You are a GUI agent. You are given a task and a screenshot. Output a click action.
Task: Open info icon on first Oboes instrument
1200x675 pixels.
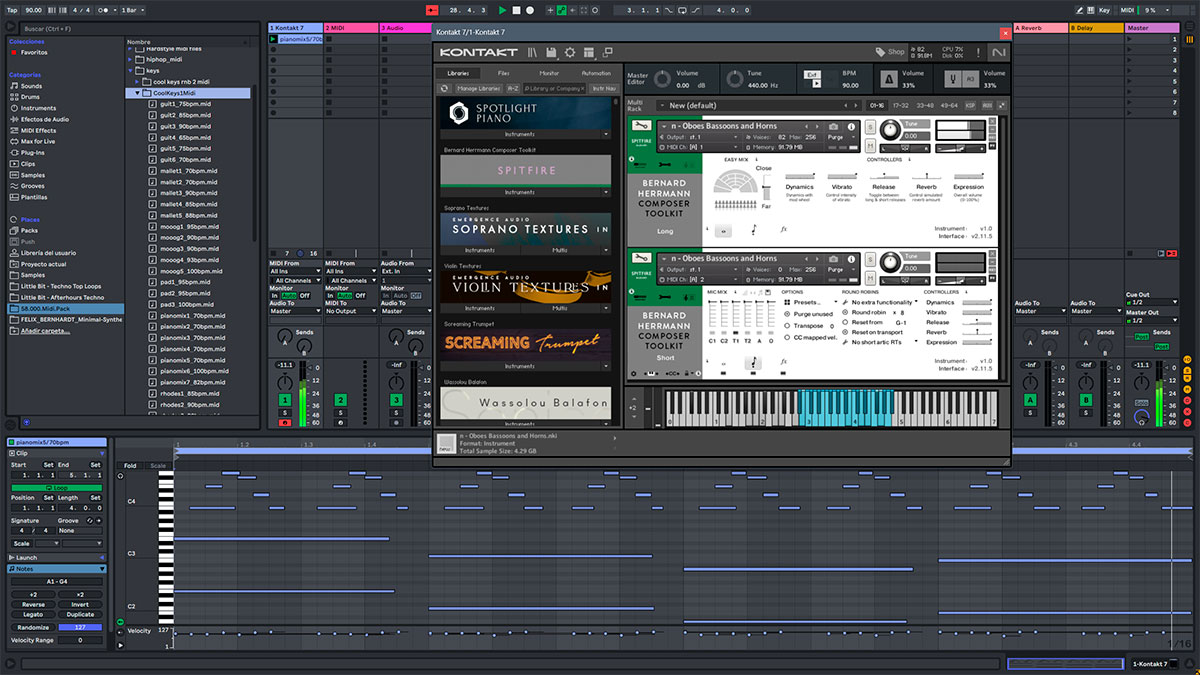(x=851, y=127)
